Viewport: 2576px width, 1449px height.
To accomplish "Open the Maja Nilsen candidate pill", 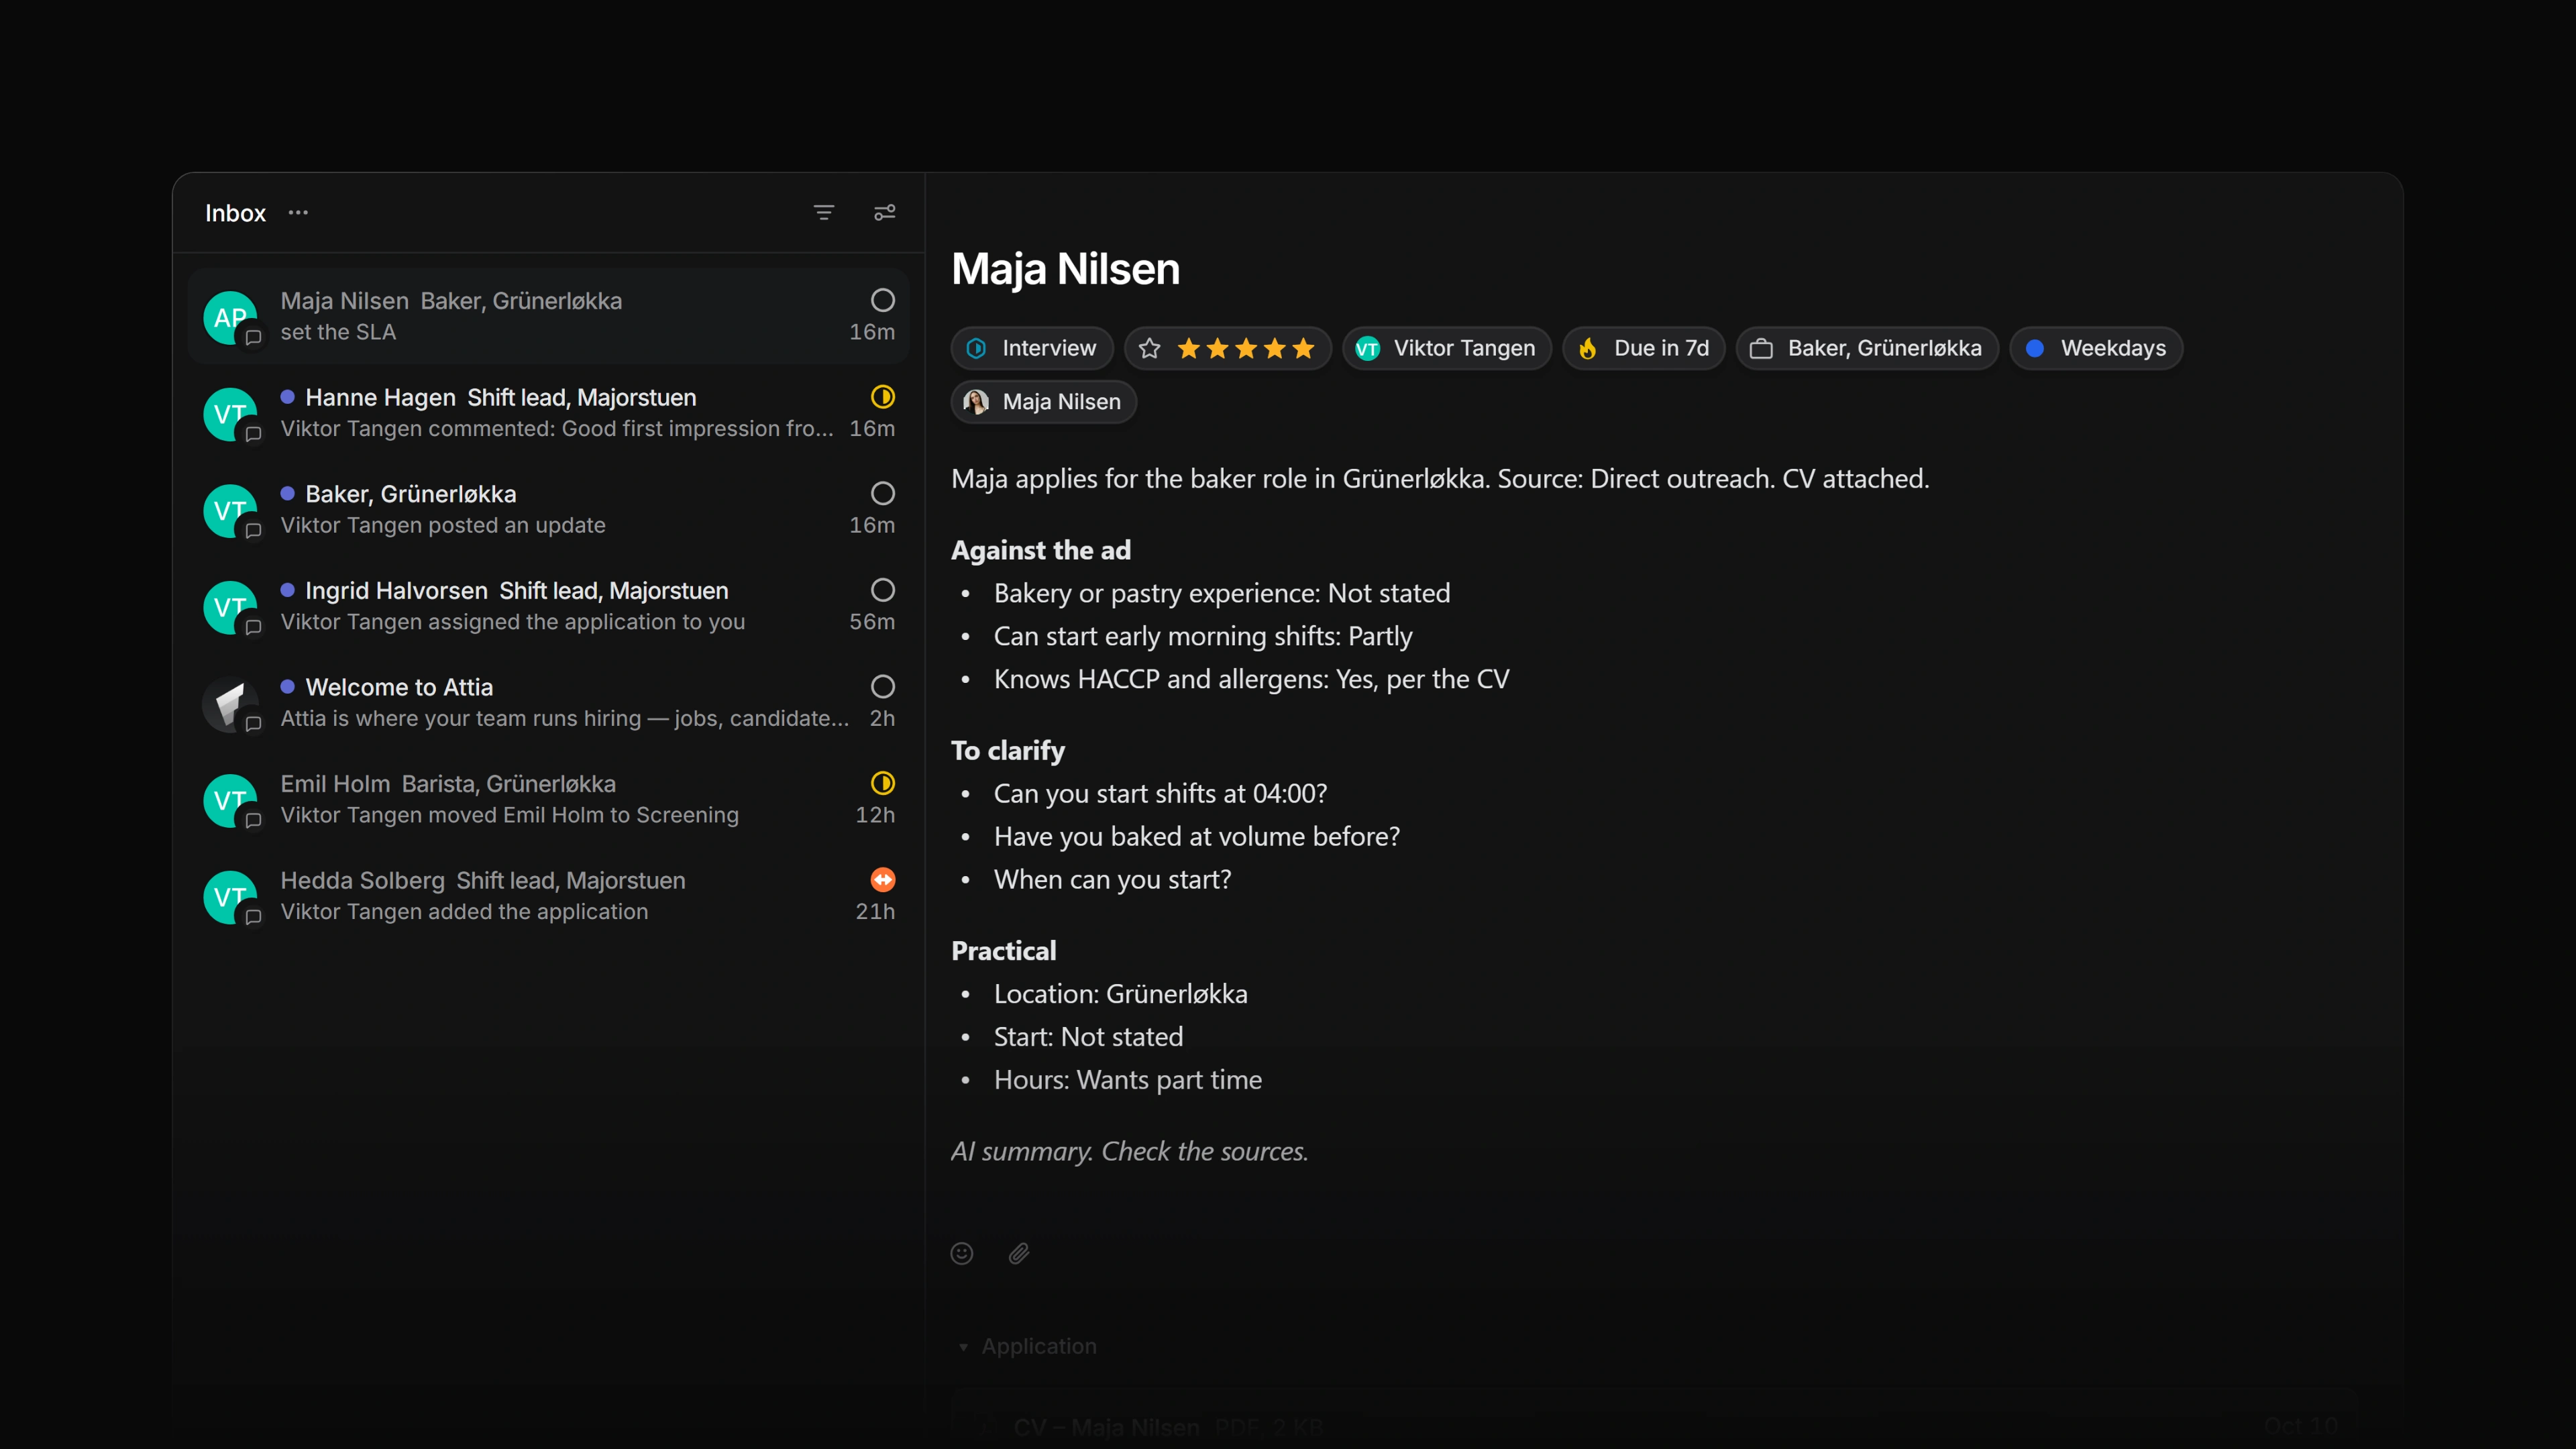I will click(1043, 402).
